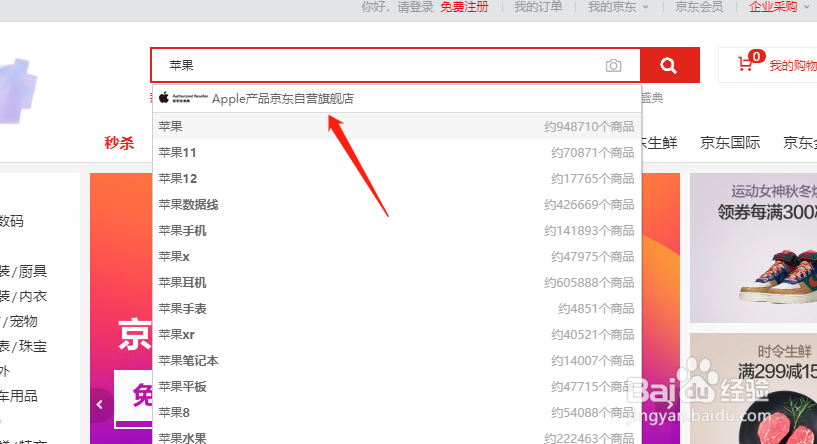Viewport: 817px width, 444px height.
Task: Click the 约426669个商品 count text
Action: [589, 205]
